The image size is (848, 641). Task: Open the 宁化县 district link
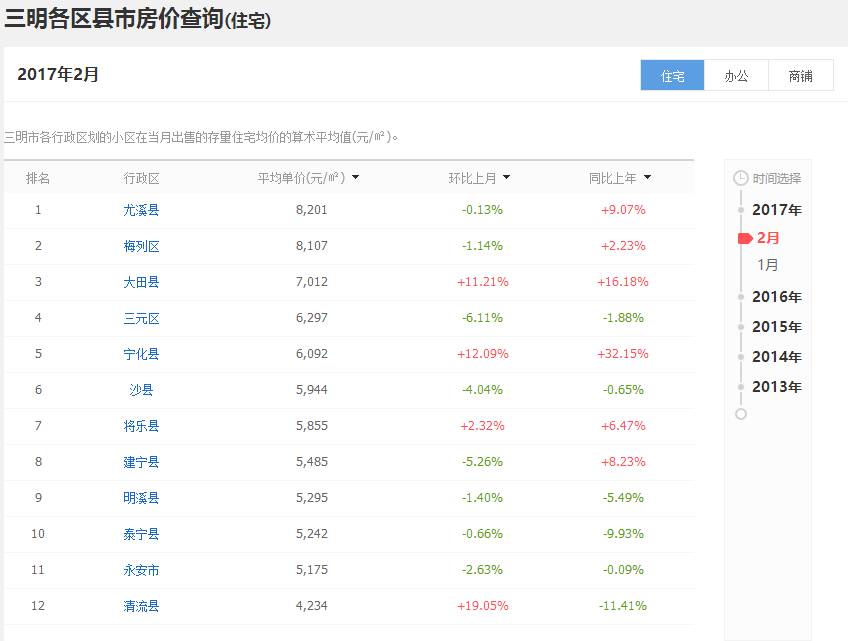pyautogui.click(x=141, y=354)
